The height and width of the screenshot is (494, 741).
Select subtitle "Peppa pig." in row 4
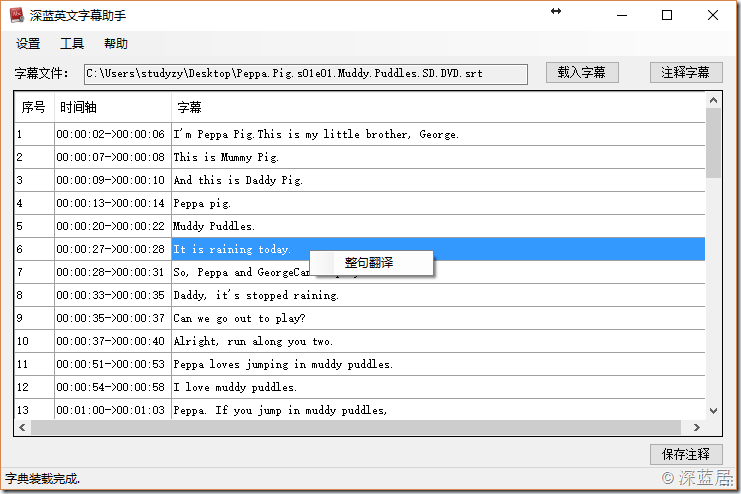[x=438, y=203]
